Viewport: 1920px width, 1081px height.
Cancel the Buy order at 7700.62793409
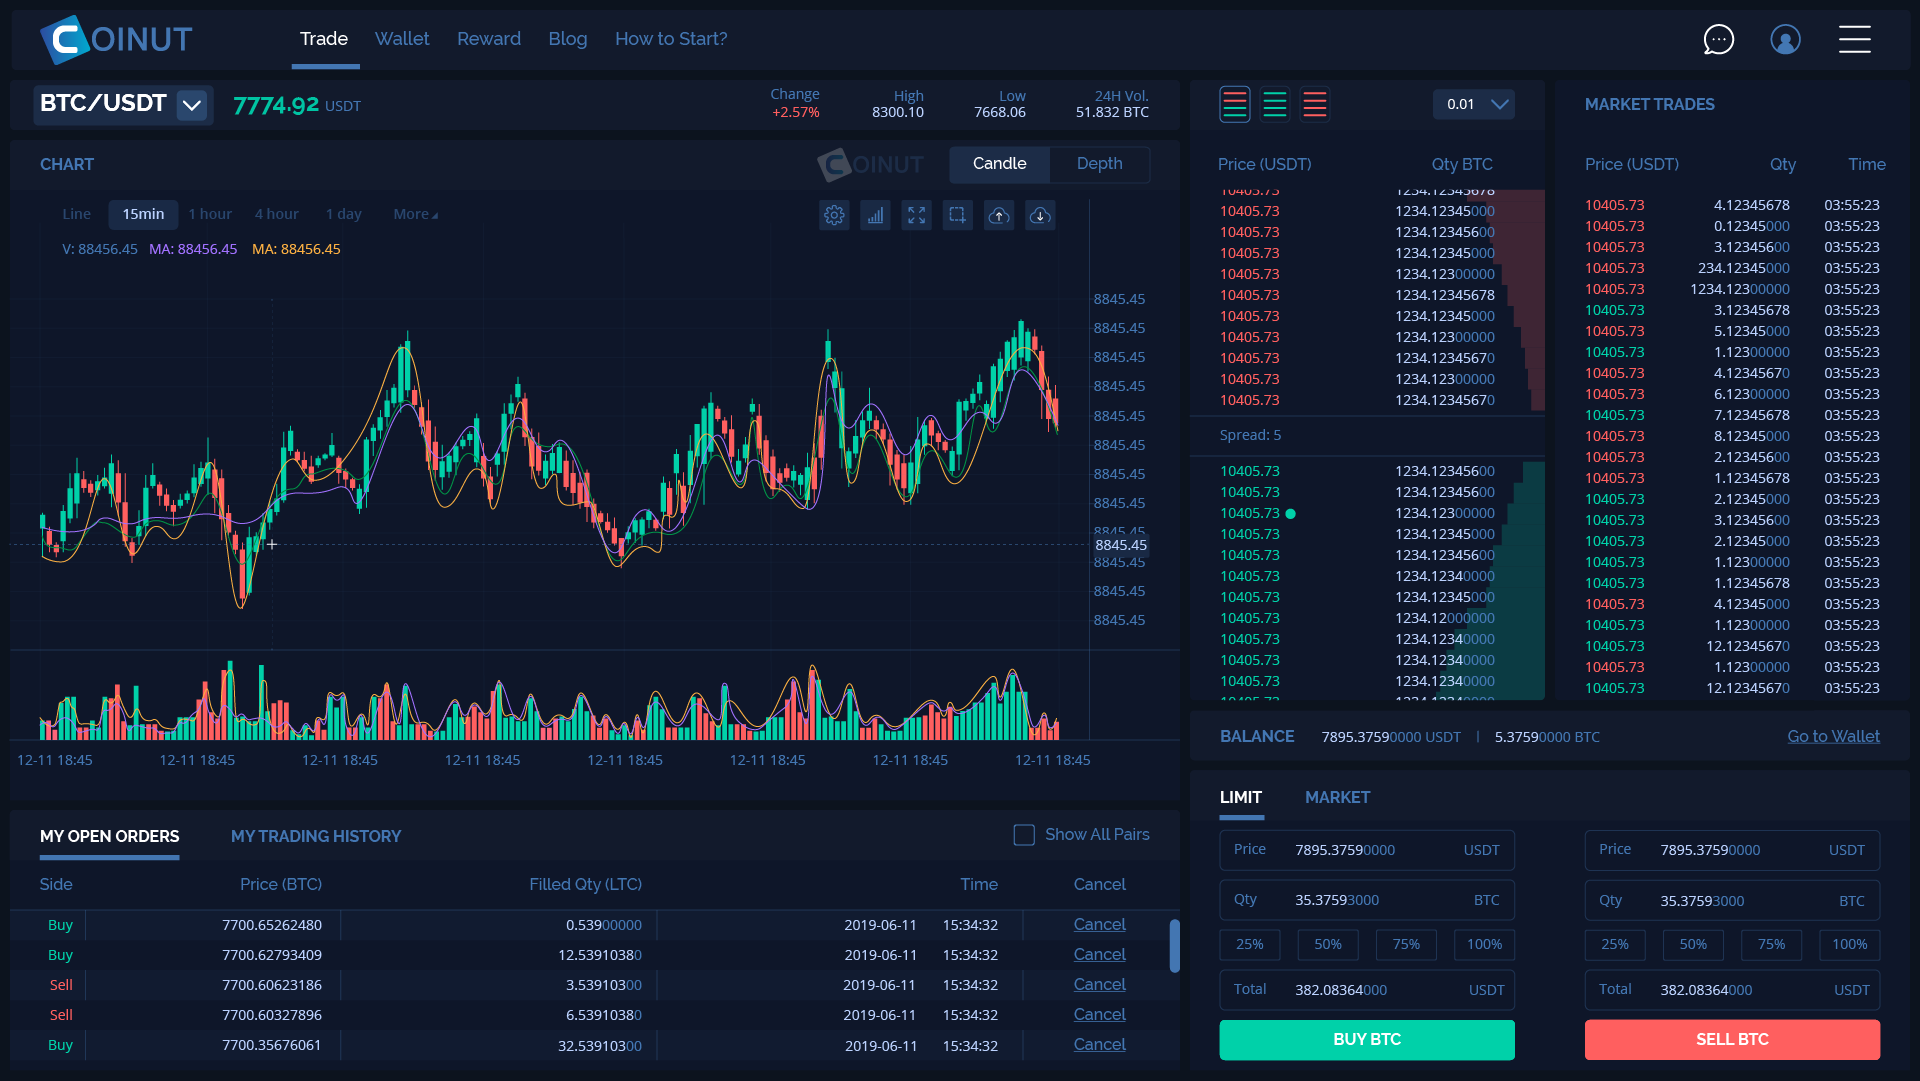pos(1099,955)
